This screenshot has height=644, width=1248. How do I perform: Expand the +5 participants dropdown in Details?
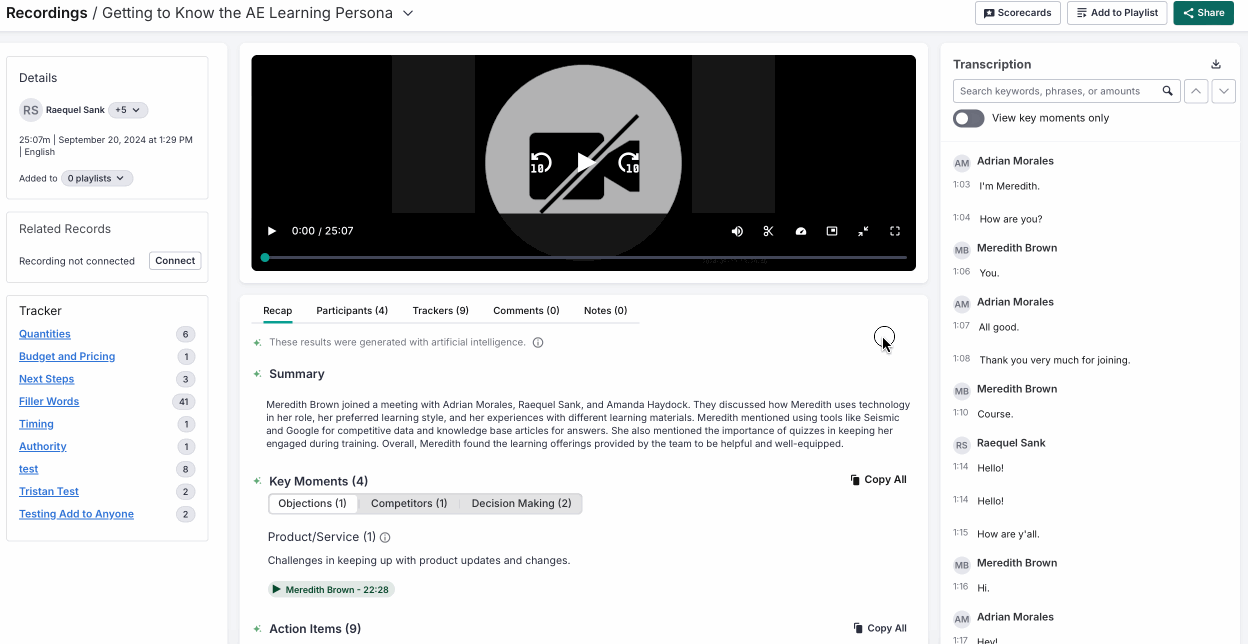tap(127, 110)
